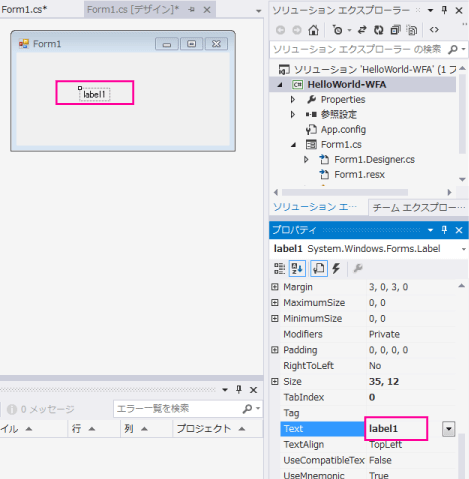Select Form1.resx in the tree
This screenshot has height=479, width=469.
(x=359, y=175)
